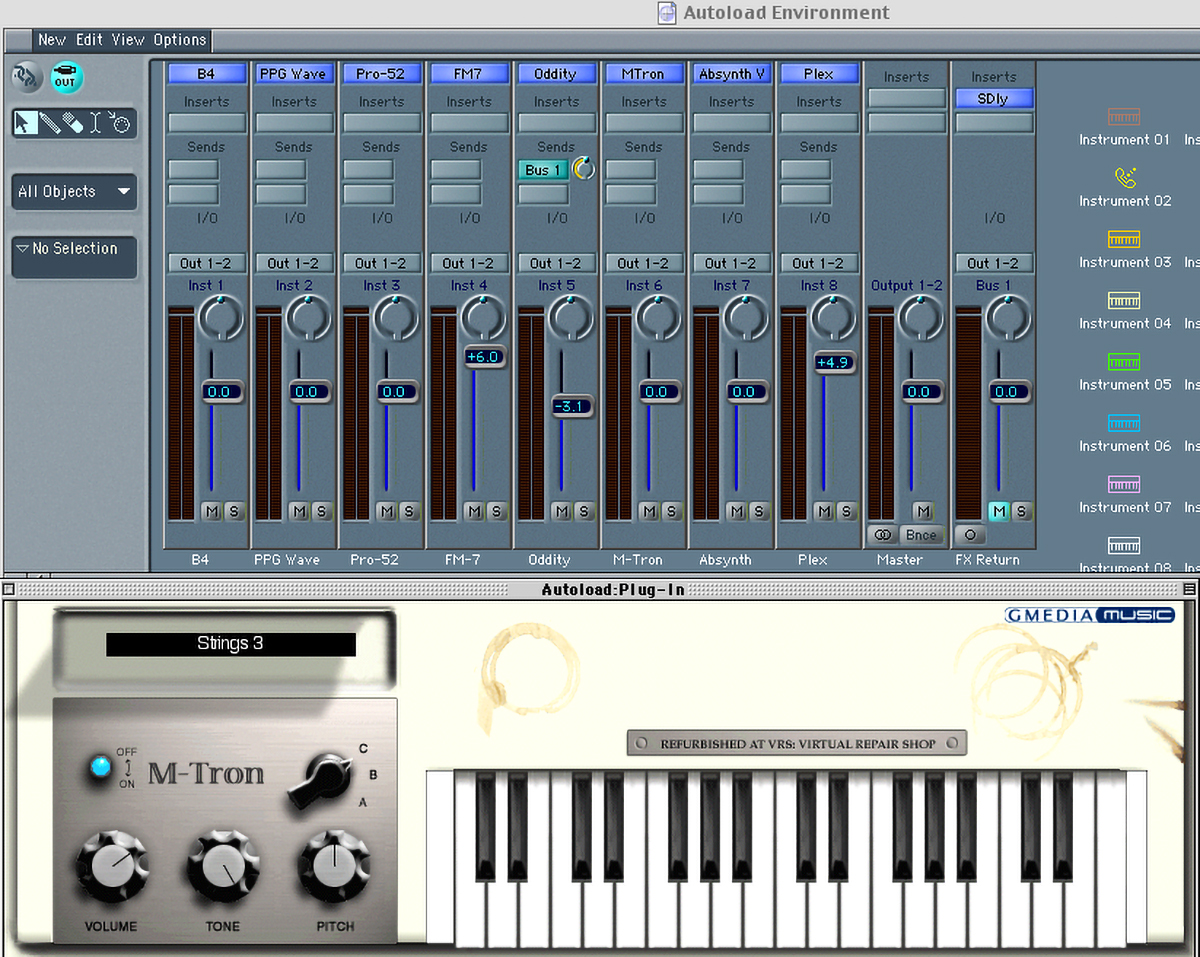
Task: Click the plug-in window collapse button
Action: pos(1189,589)
